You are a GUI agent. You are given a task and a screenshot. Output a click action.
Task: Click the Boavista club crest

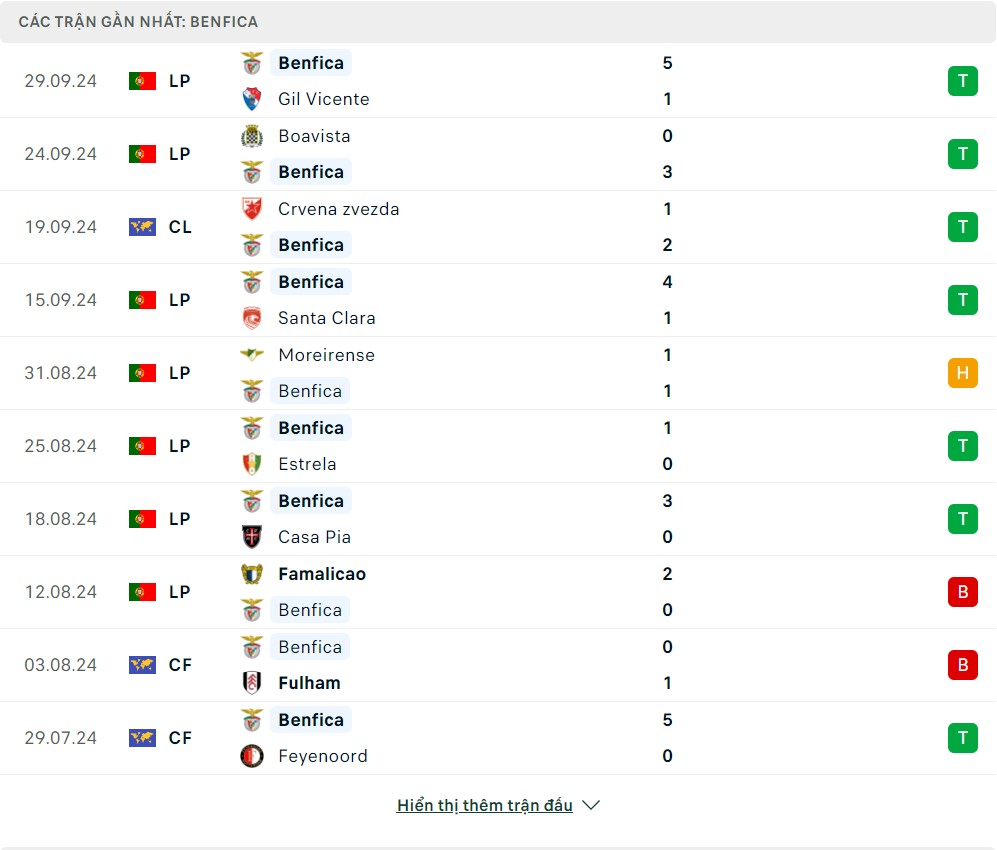click(252, 136)
